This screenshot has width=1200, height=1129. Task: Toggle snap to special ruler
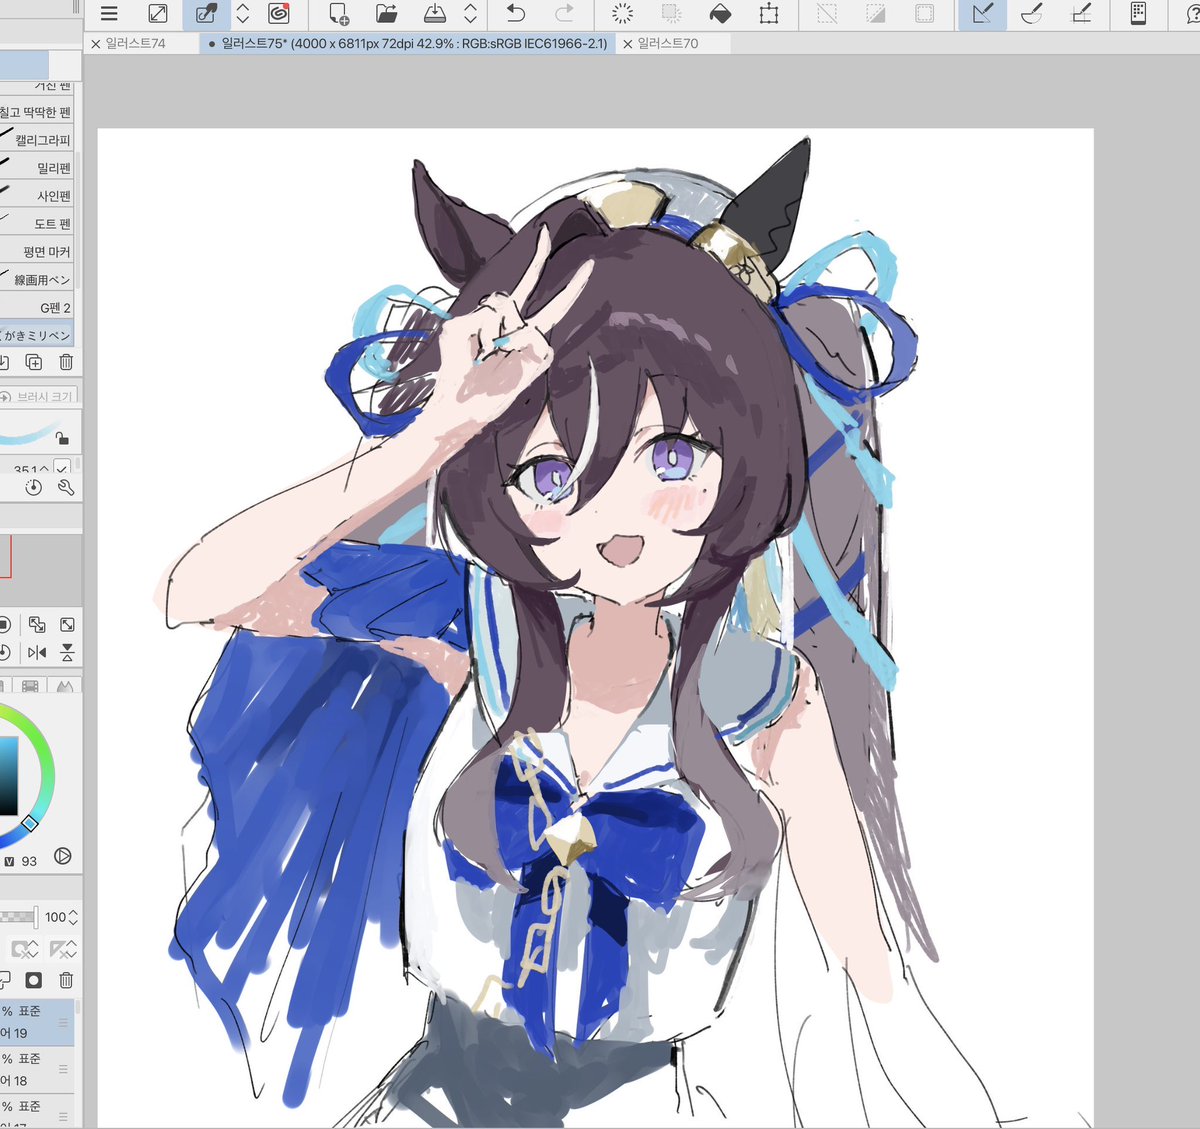1032,14
